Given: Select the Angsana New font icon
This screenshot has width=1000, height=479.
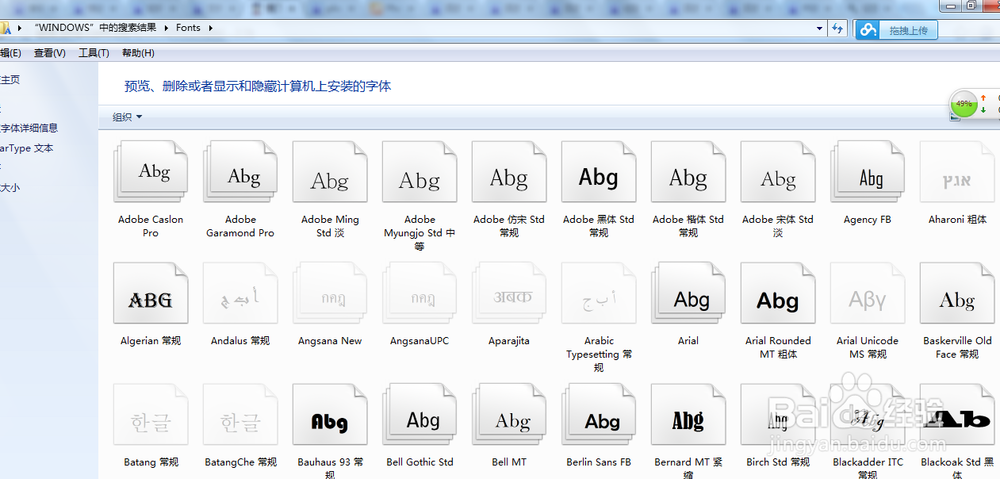Looking at the screenshot, I should pos(330,293).
